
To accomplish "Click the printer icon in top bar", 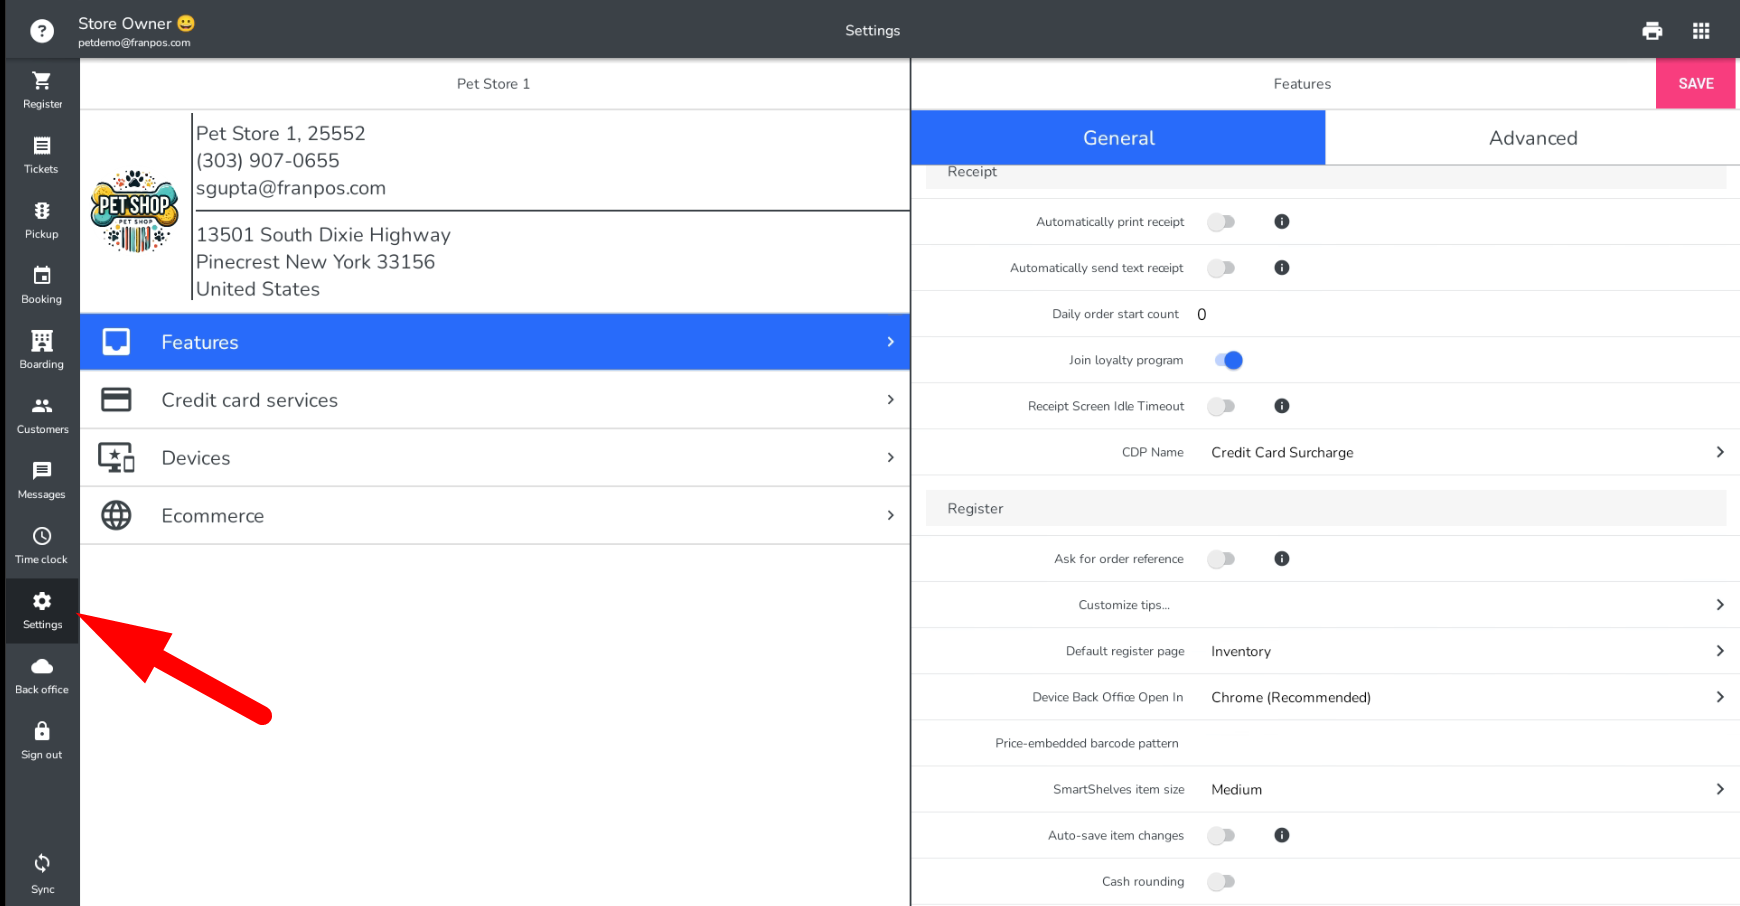I will point(1652,31).
